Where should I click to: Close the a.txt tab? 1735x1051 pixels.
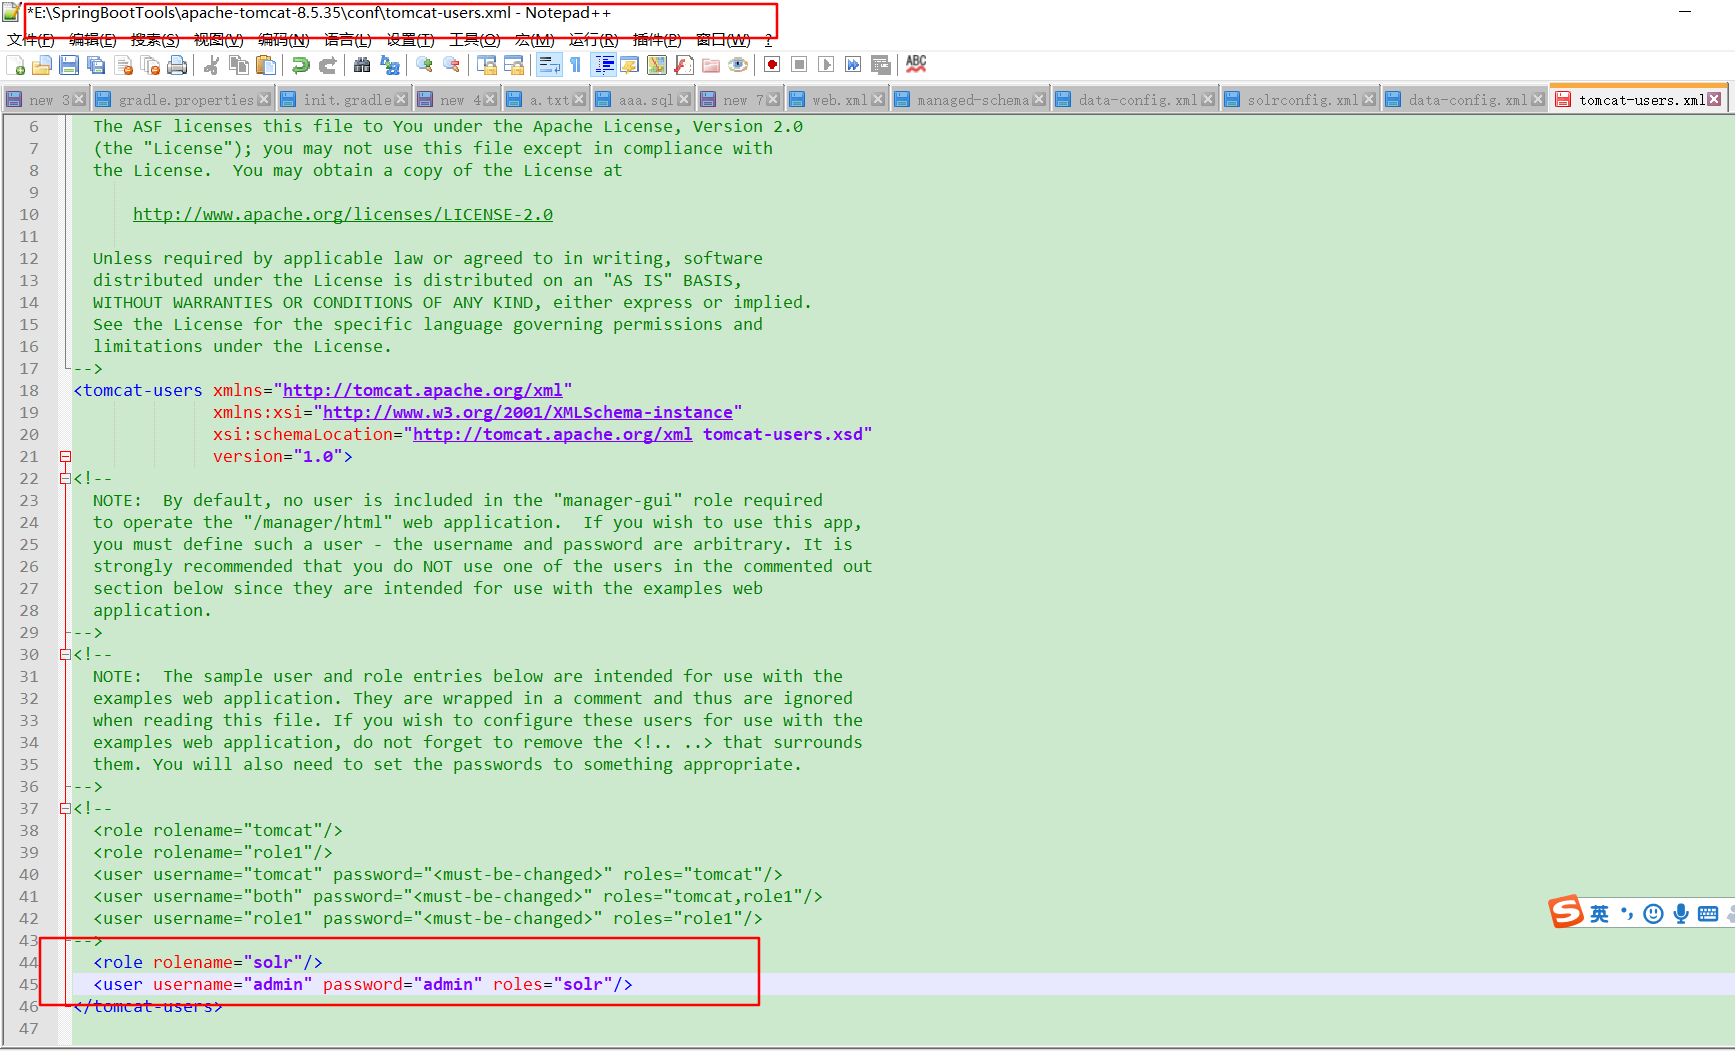(579, 99)
